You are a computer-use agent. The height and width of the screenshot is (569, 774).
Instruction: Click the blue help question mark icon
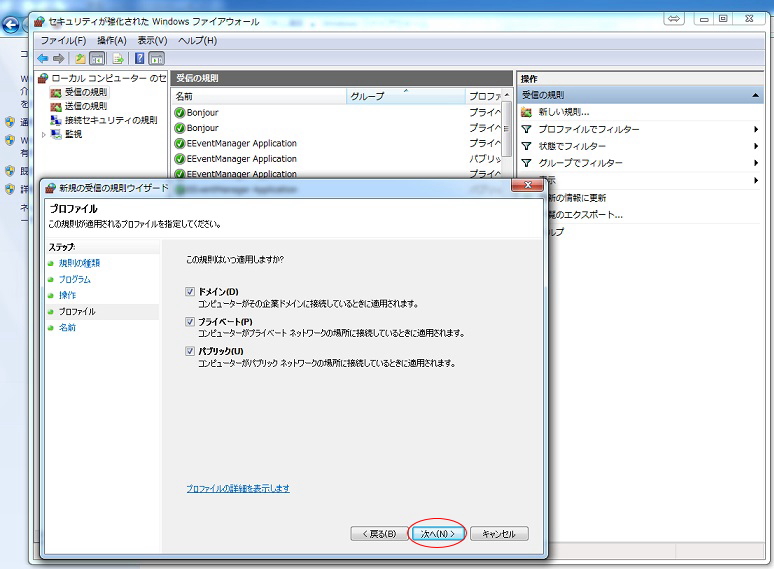point(140,59)
